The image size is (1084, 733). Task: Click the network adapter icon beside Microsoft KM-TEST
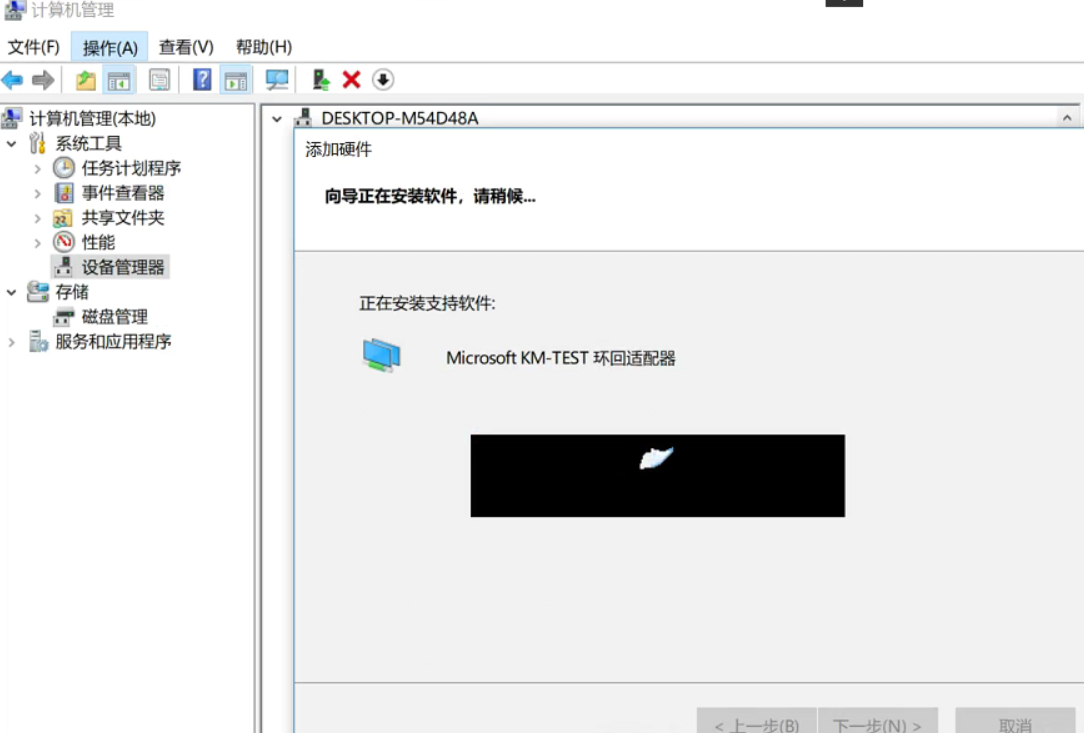pyautogui.click(x=381, y=355)
